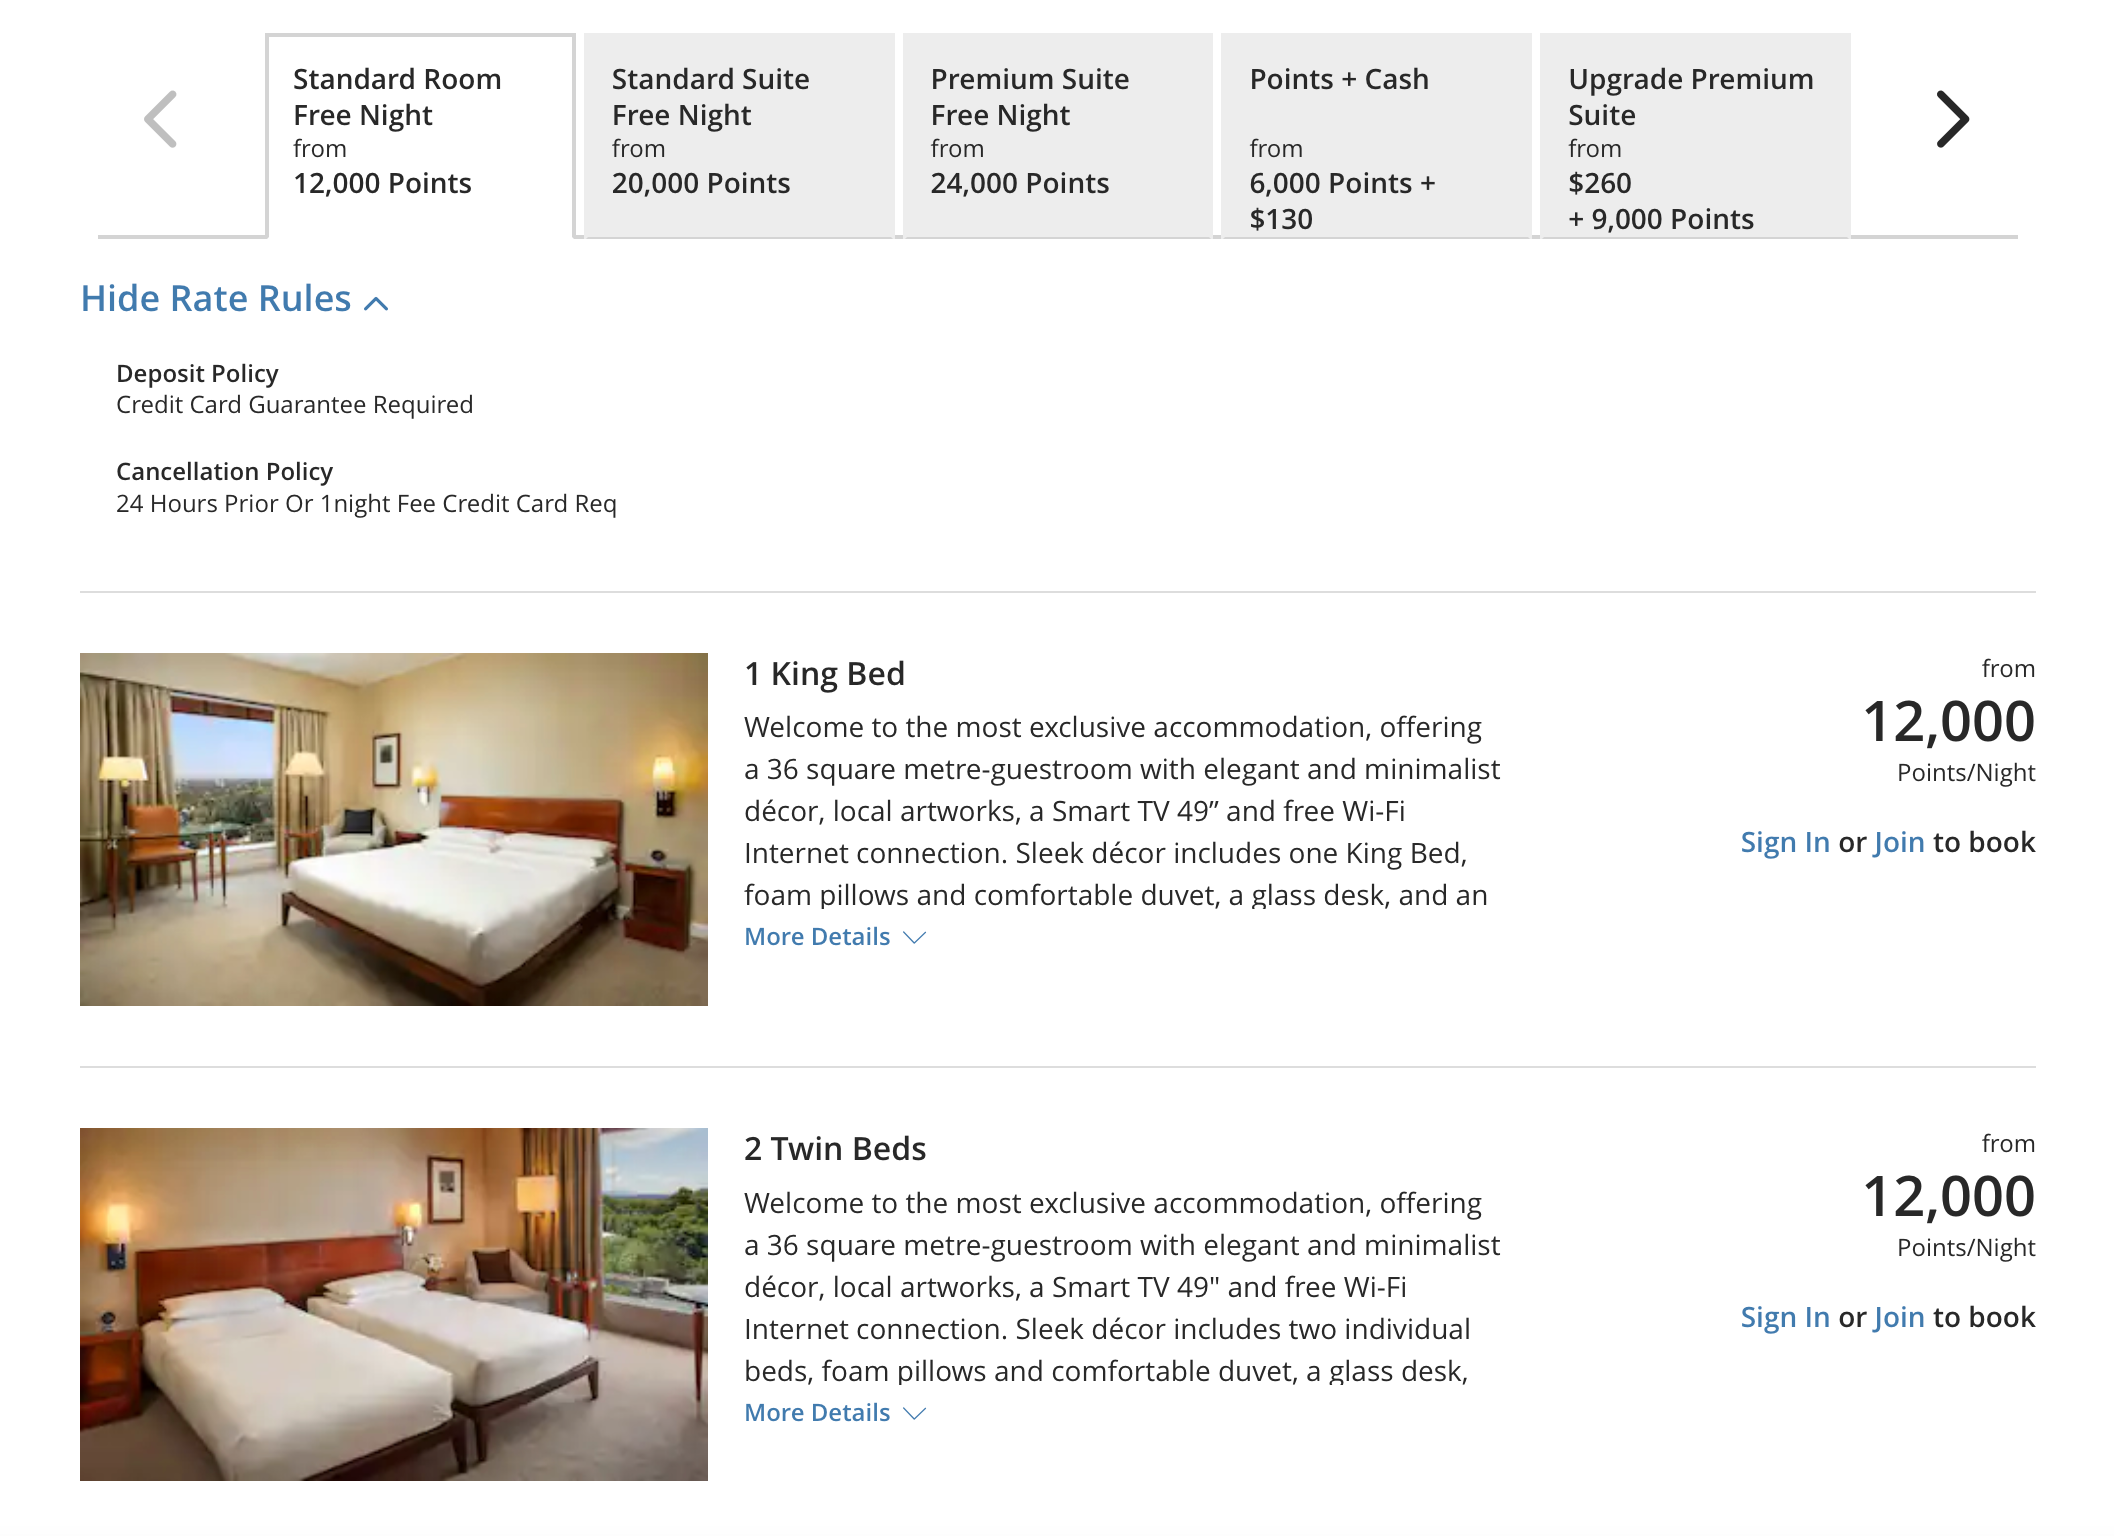
Task: Click the 1 King Bed room title
Action: pyautogui.click(x=824, y=674)
